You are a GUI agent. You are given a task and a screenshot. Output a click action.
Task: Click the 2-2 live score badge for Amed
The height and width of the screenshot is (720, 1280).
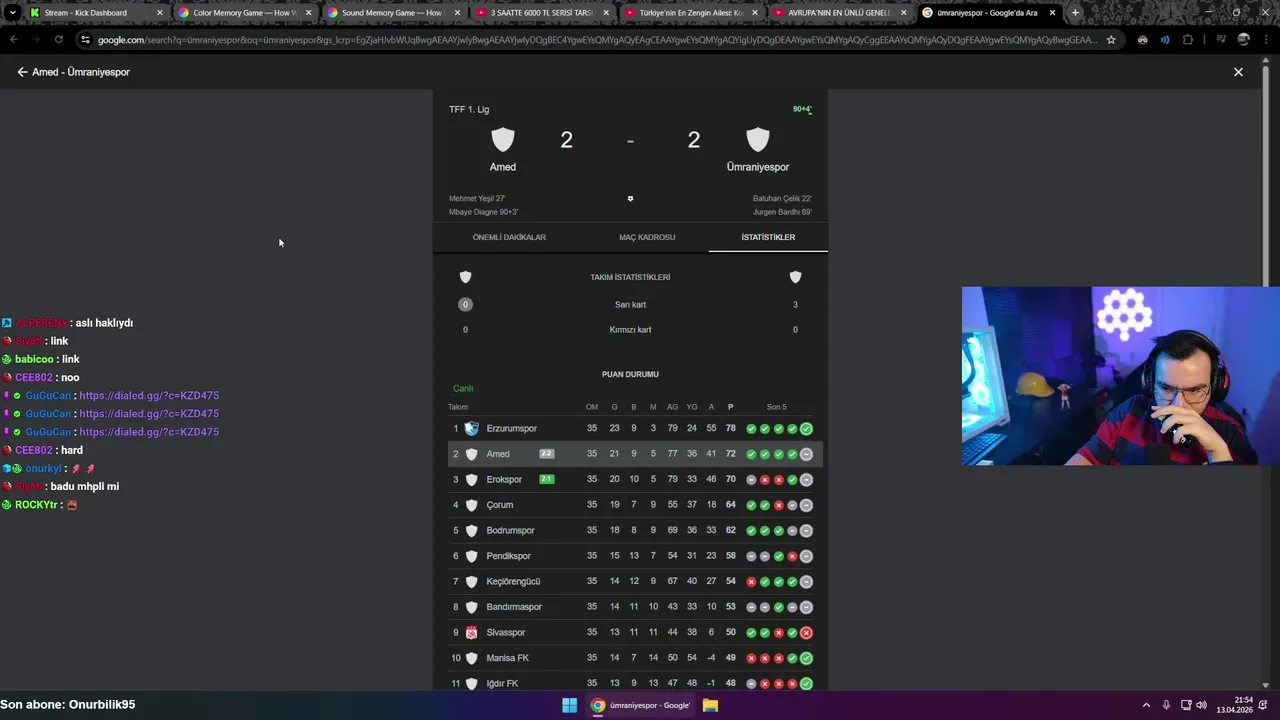(546, 454)
